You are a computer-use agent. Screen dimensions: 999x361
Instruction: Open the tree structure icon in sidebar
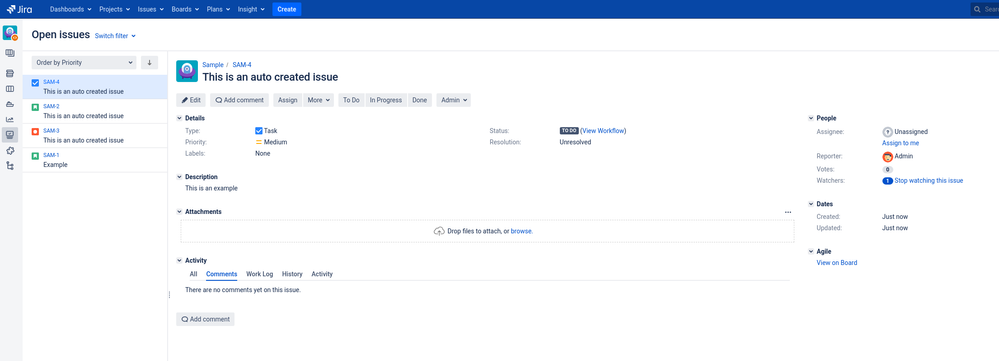10,166
